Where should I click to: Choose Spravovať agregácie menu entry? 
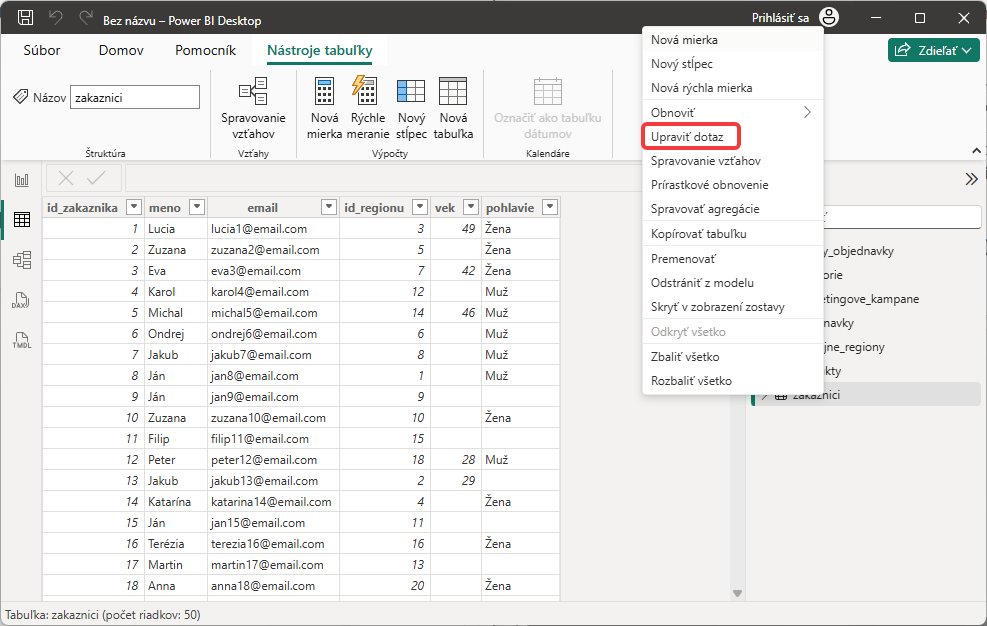733,208
